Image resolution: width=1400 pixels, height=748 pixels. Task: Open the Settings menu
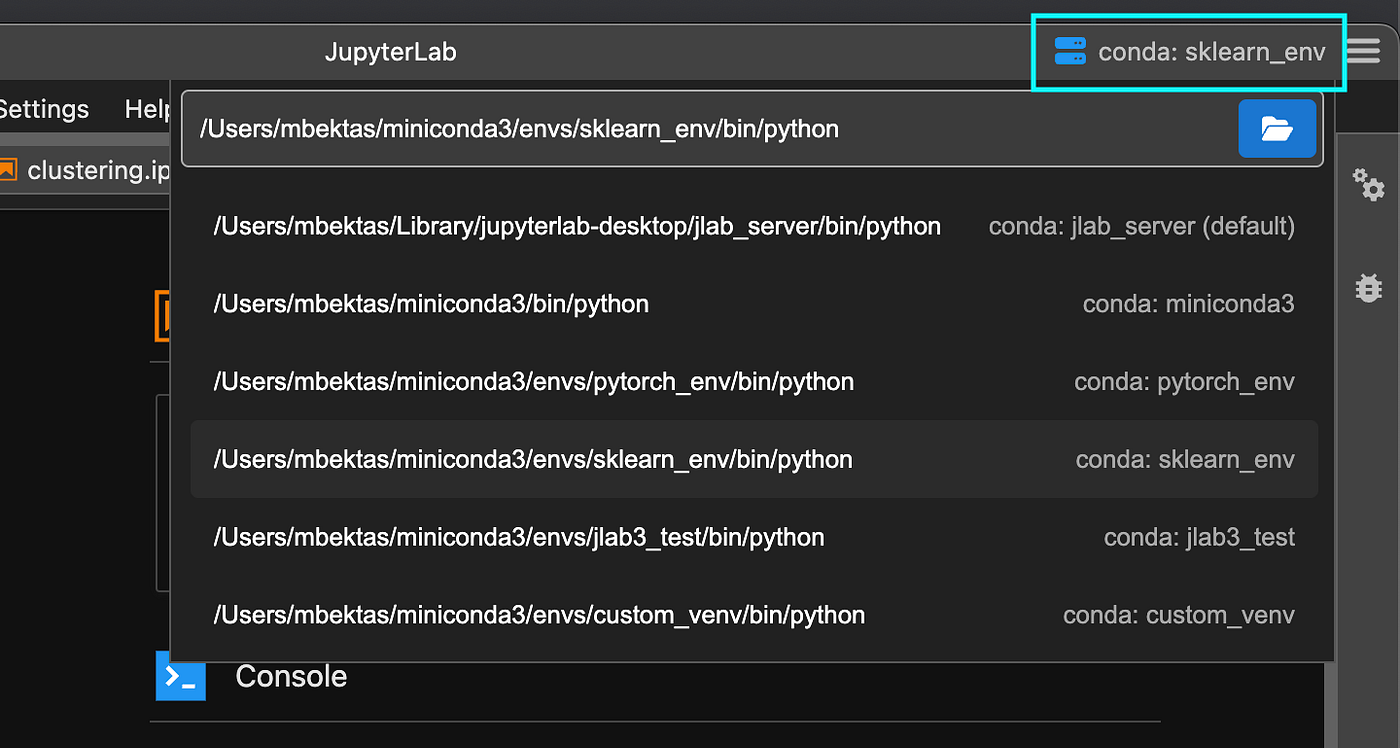coord(43,108)
